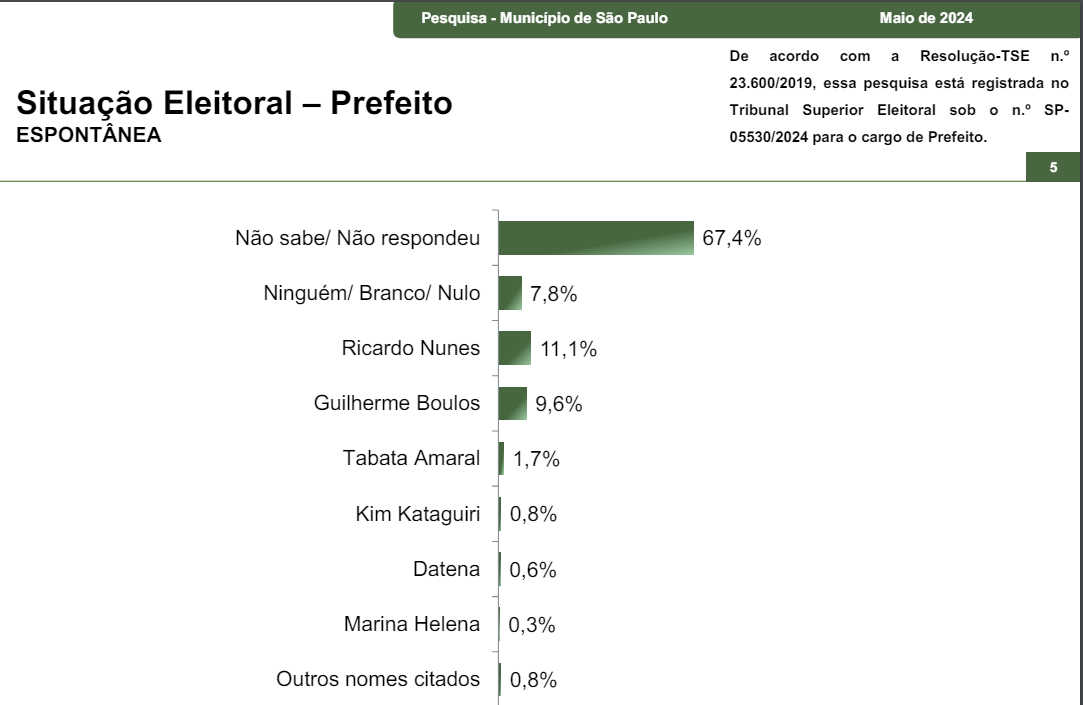
Task: Click the Situação Eleitoral – Prefeito title
Action: (x=234, y=103)
